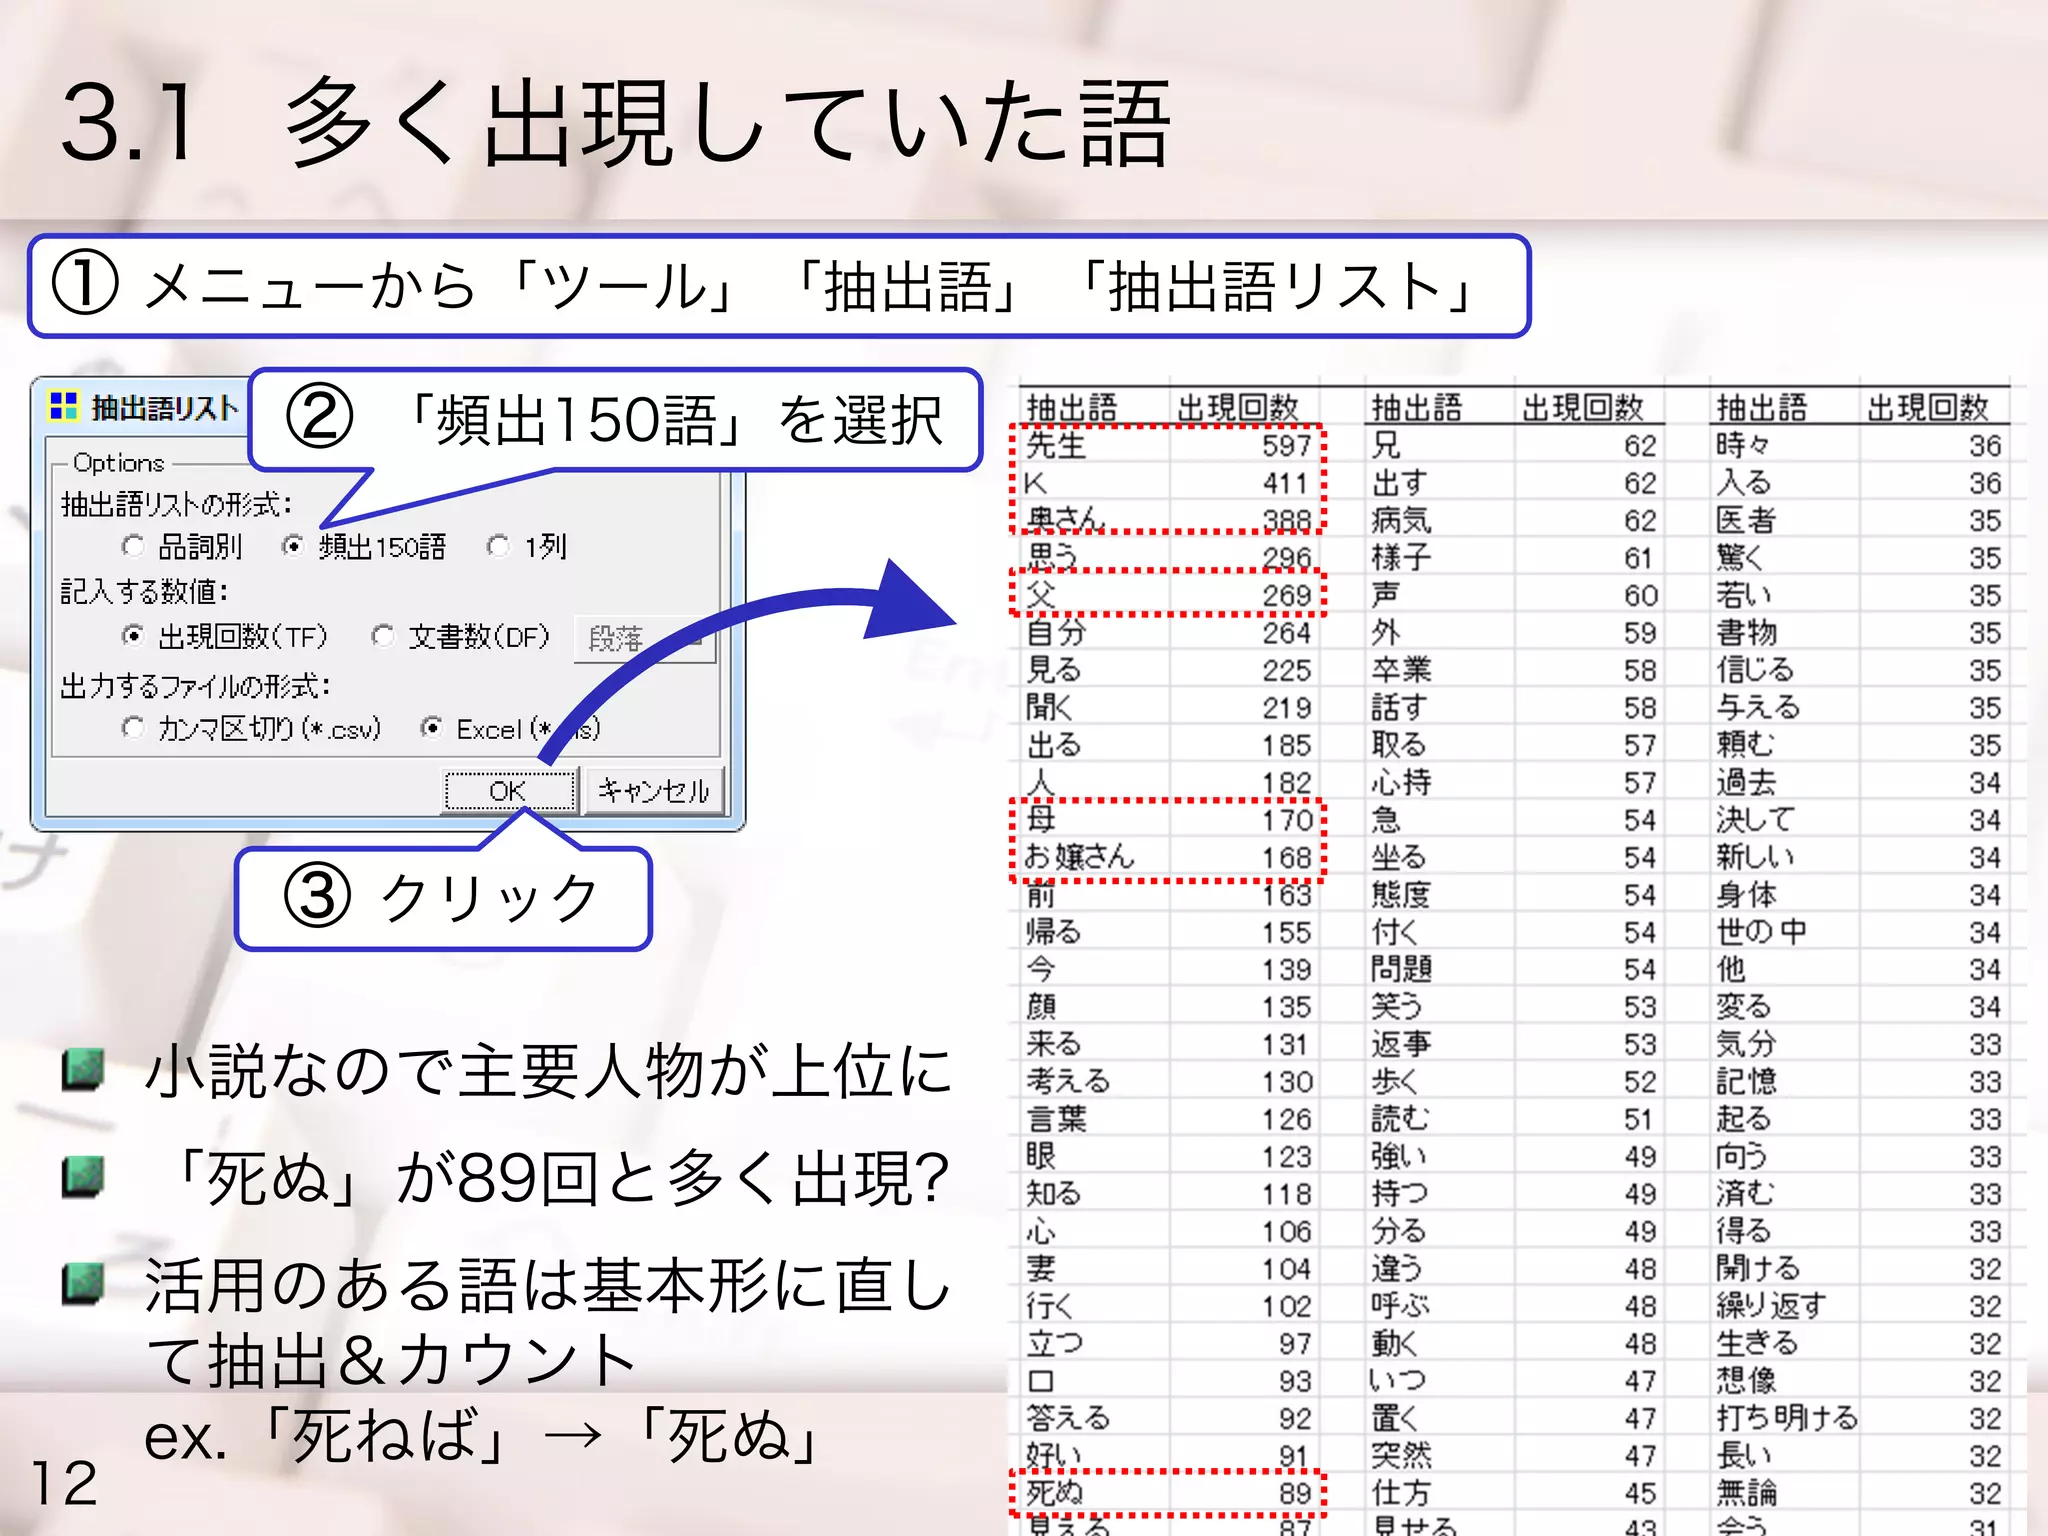The image size is (2048, 1536).
Task: Choose 出現回数(TF) option
Action: coord(133,636)
